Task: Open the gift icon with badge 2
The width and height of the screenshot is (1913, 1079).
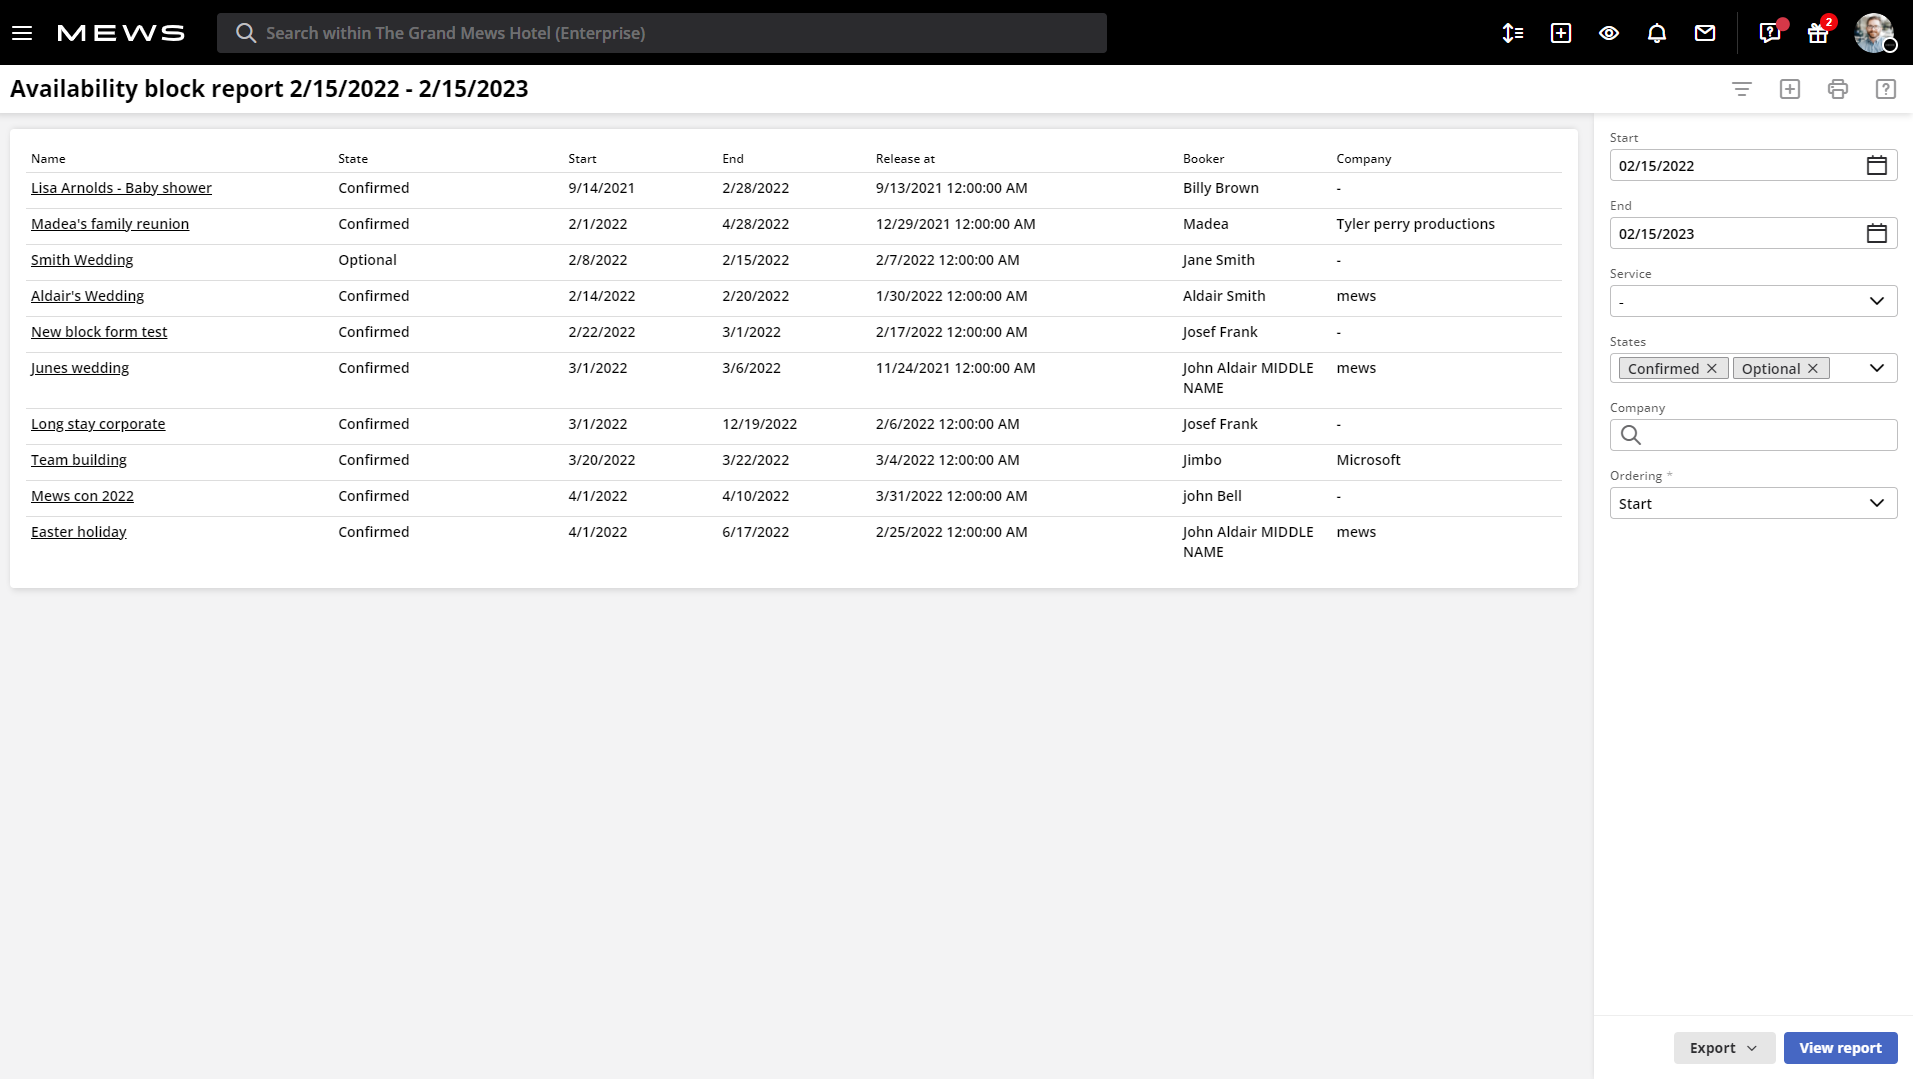Action: pos(1817,32)
